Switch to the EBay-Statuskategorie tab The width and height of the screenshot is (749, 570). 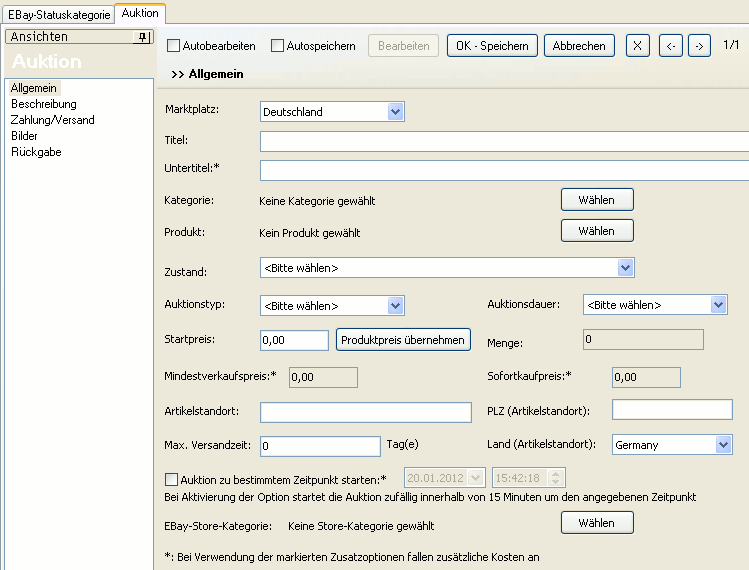[x=59, y=14]
